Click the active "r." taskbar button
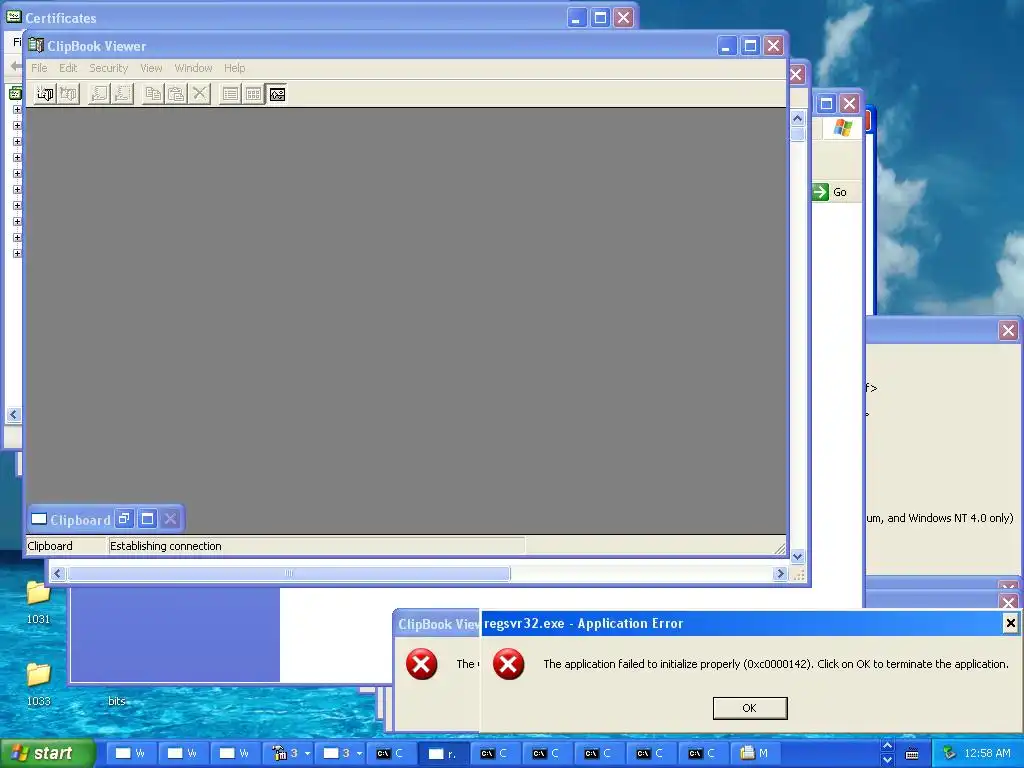Viewport: 1024px width, 768px height. coord(442,753)
